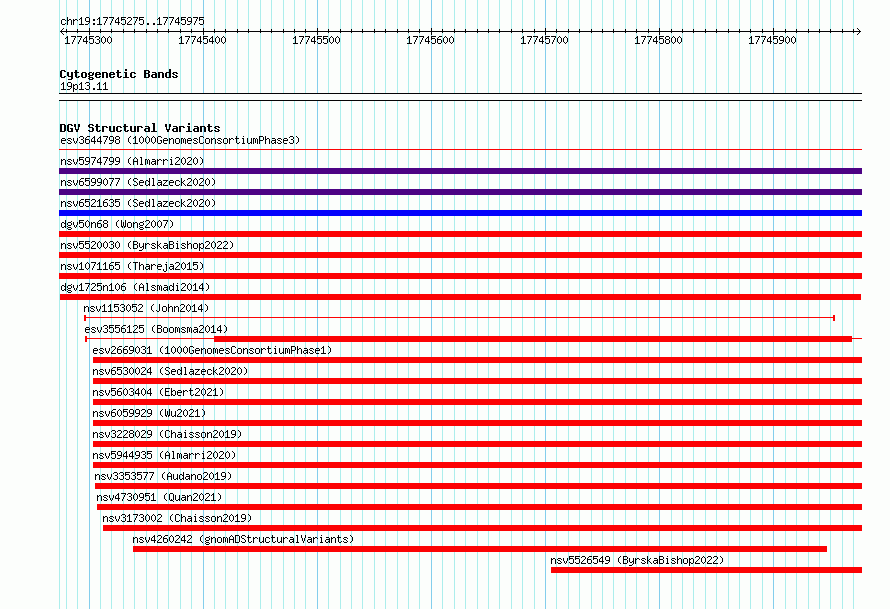Viewport: 890px width, 609px height.
Task: Select the nsv5974799 (Almarri2020) variant label
Action: pyautogui.click(x=132, y=161)
